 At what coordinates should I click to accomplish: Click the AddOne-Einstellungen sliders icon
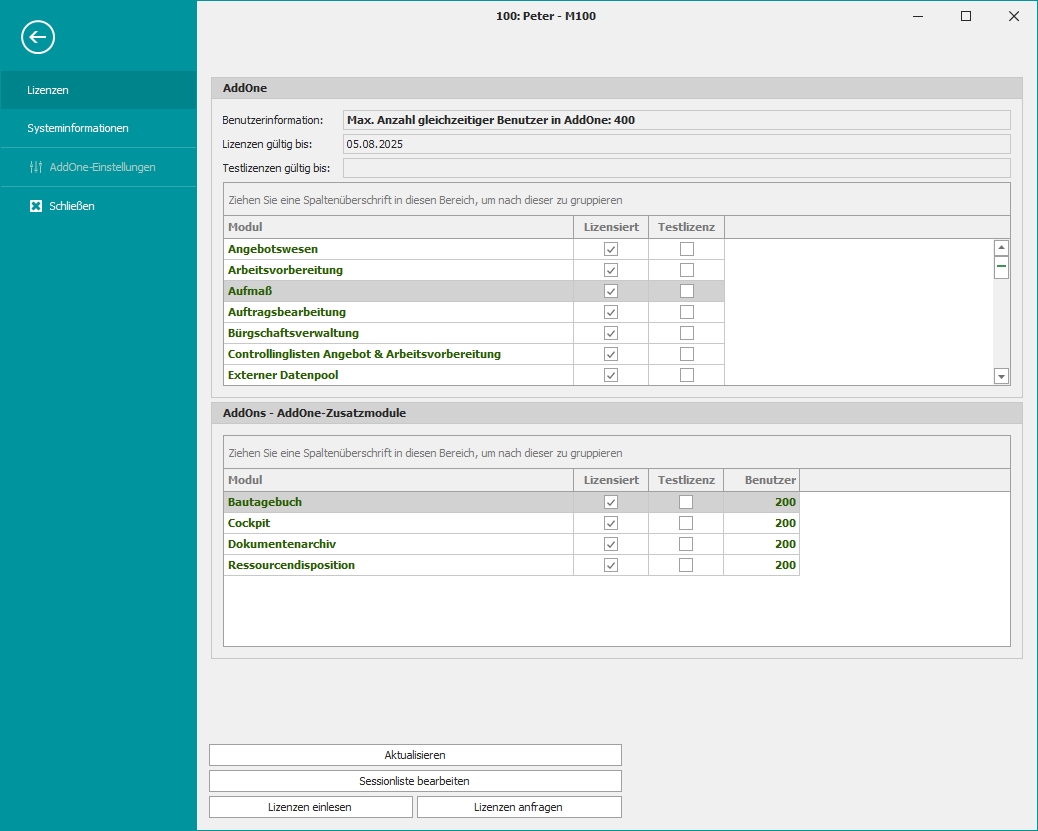click(36, 167)
